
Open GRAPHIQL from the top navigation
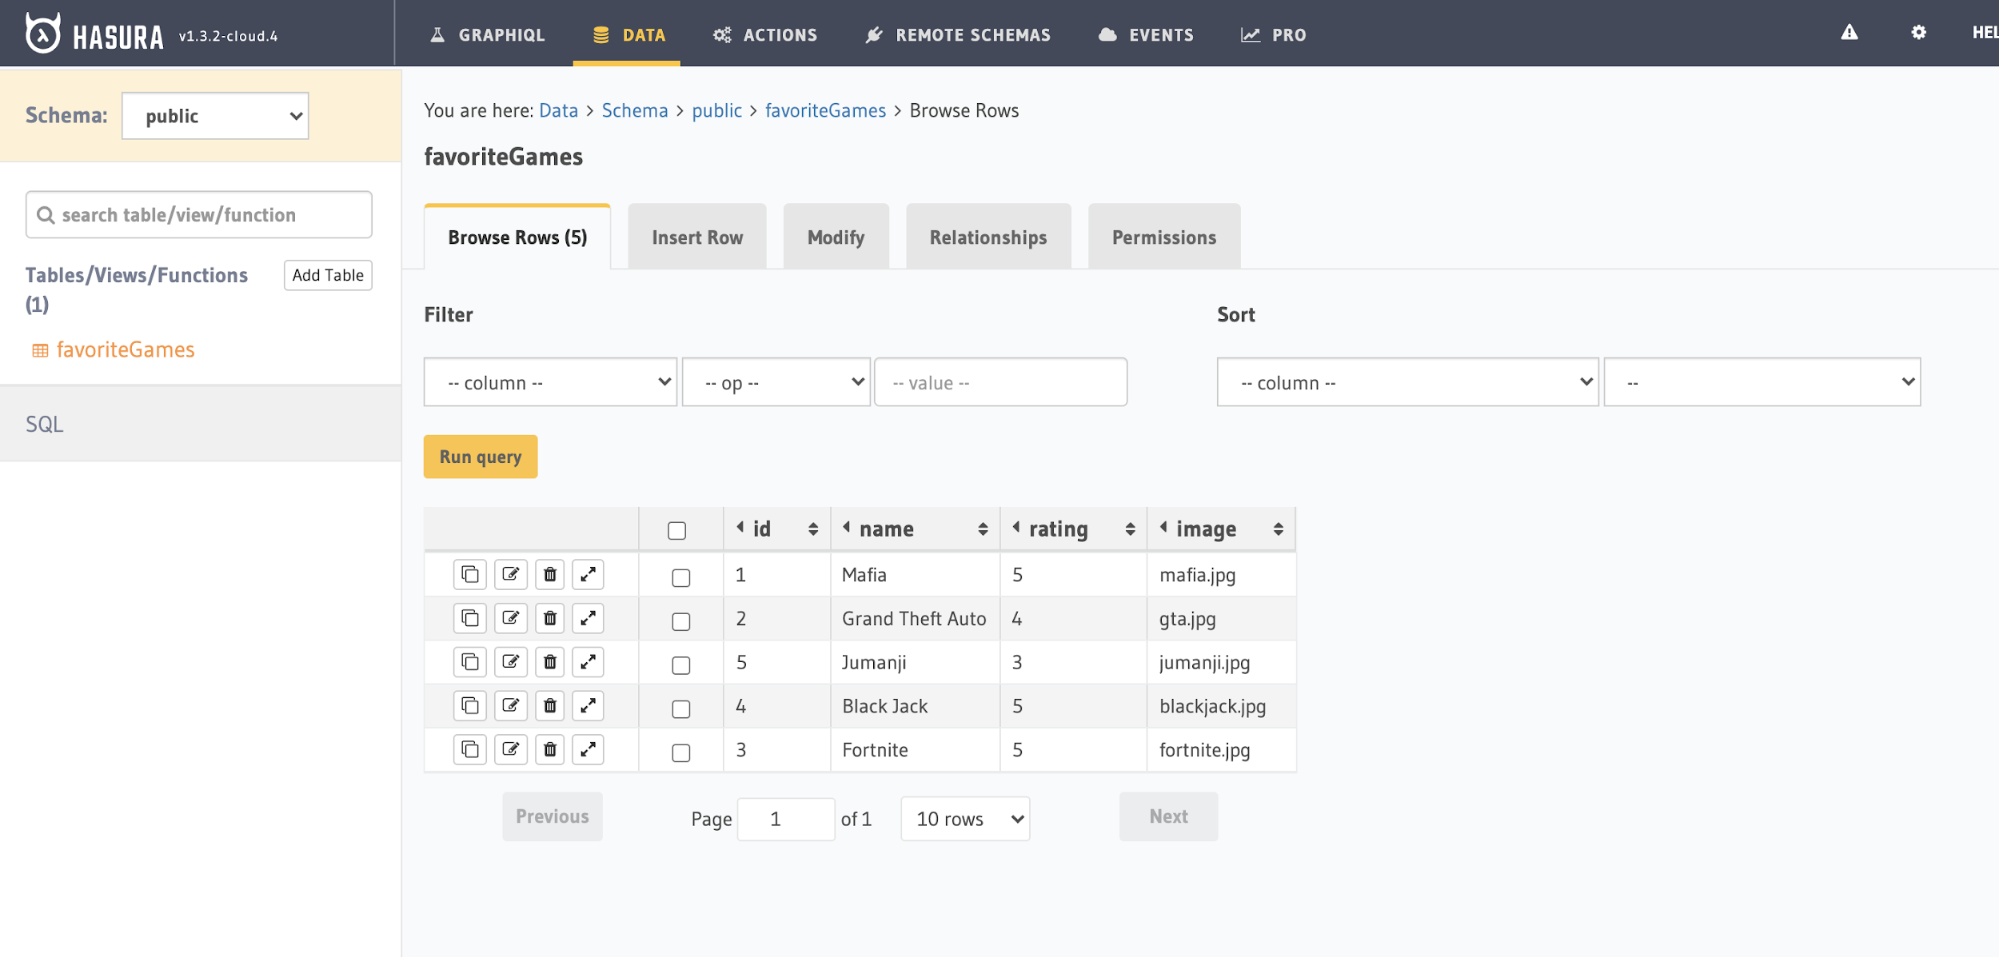pos(487,34)
